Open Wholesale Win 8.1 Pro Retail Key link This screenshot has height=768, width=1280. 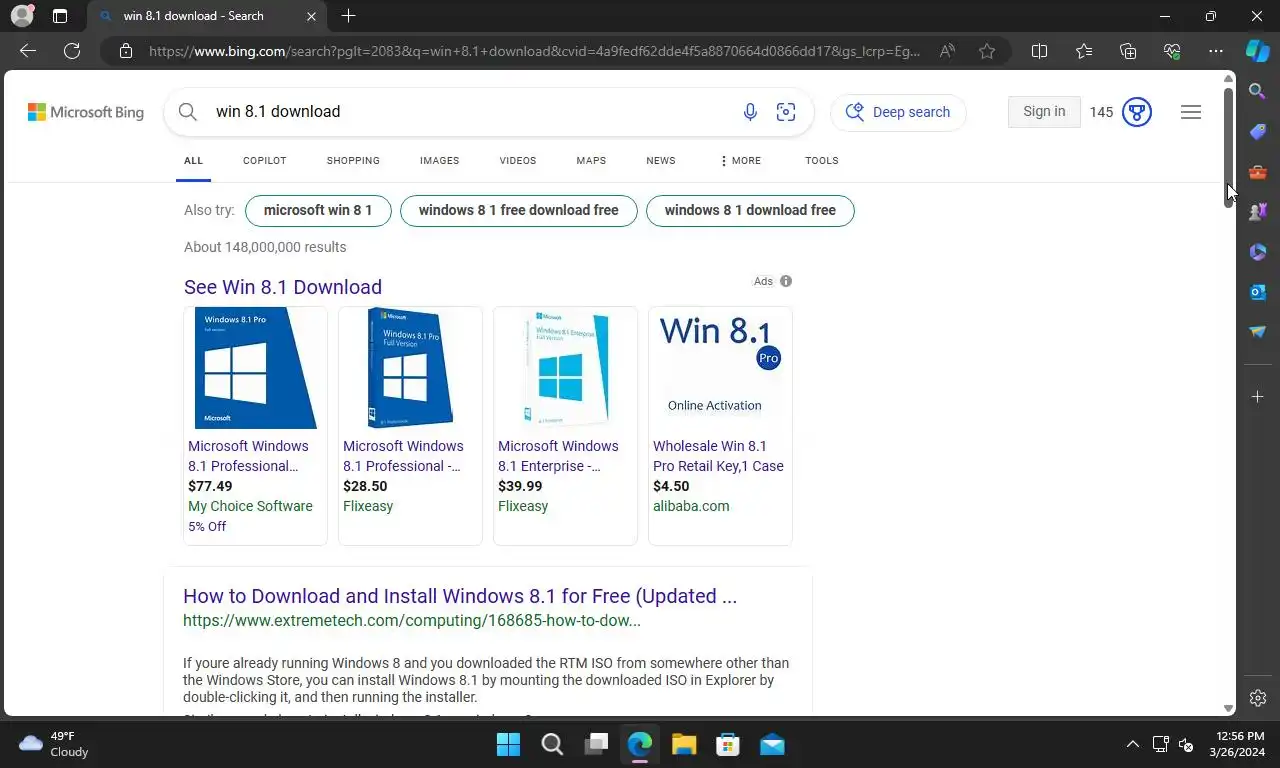(x=718, y=456)
